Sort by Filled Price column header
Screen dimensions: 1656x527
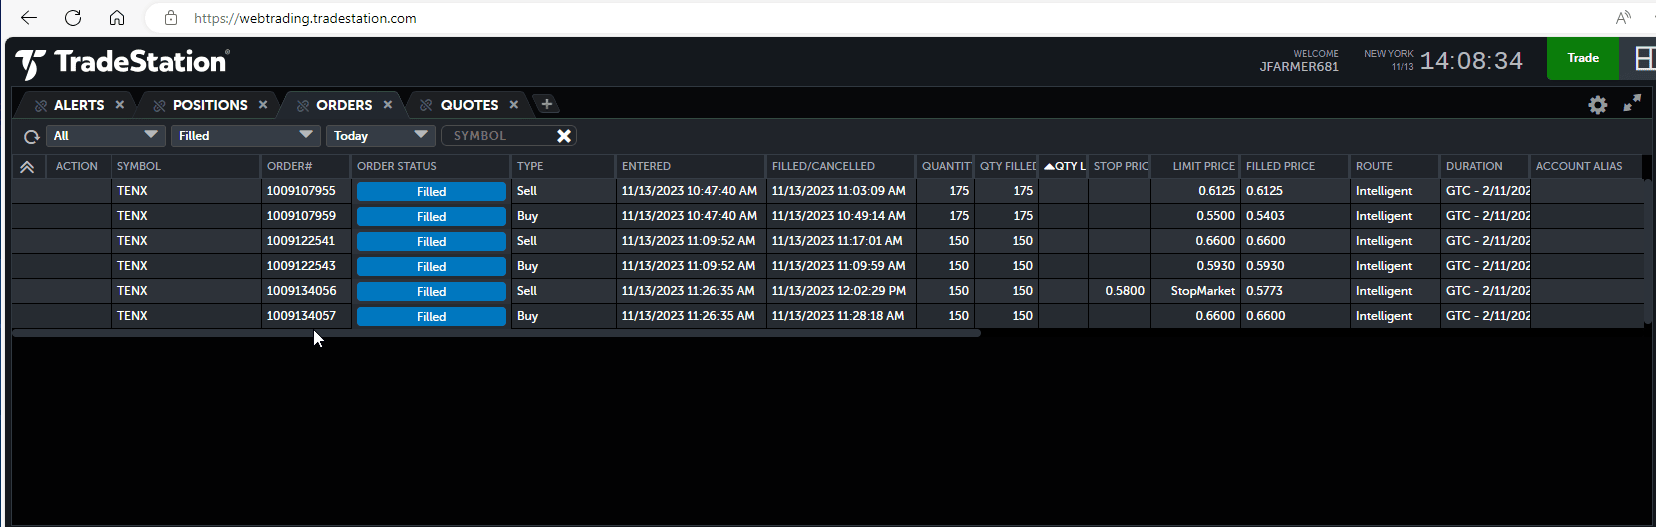pos(1295,166)
